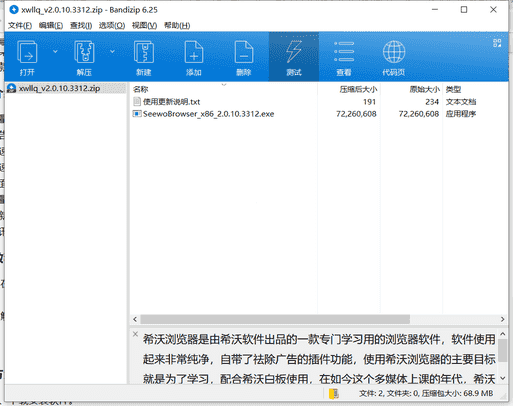This screenshot has height=406, width=513.
Task: Click the status bar file count text
Action: pyautogui.click(x=426, y=394)
